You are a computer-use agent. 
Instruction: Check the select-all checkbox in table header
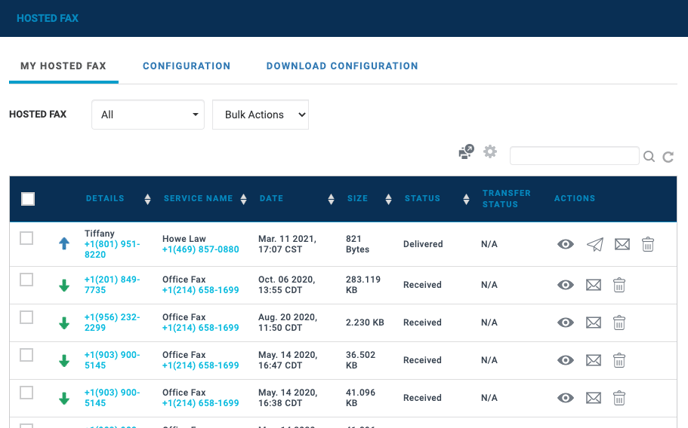[x=28, y=199]
